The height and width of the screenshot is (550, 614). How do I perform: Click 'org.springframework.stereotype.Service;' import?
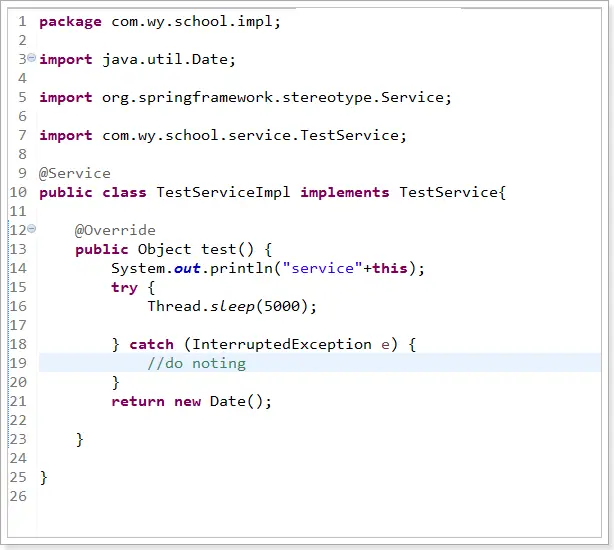(x=277, y=97)
